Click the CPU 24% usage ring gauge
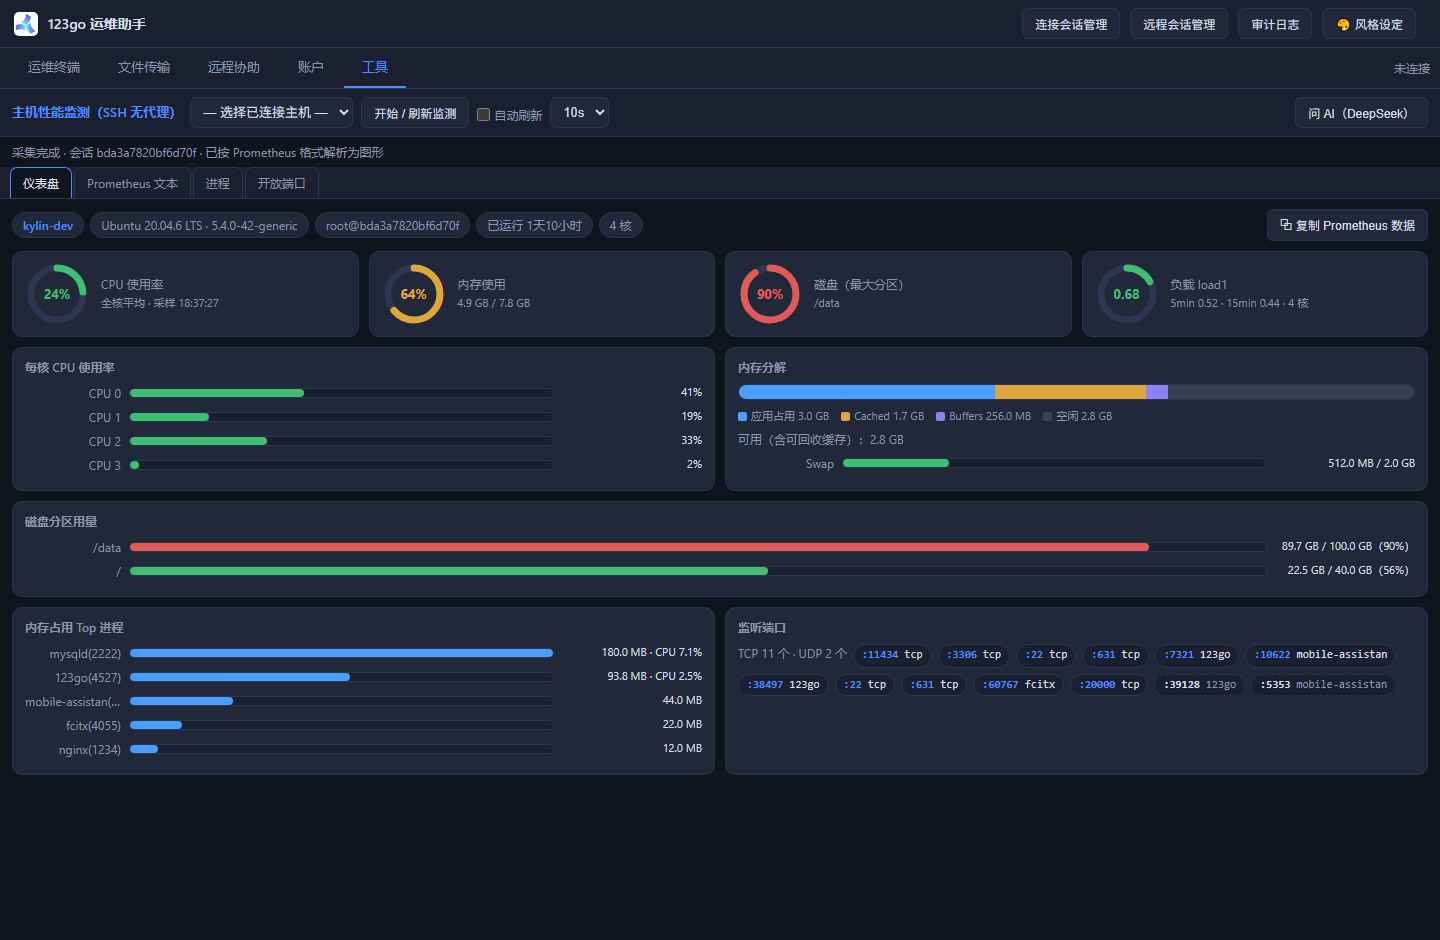The height and width of the screenshot is (940, 1440). point(57,294)
